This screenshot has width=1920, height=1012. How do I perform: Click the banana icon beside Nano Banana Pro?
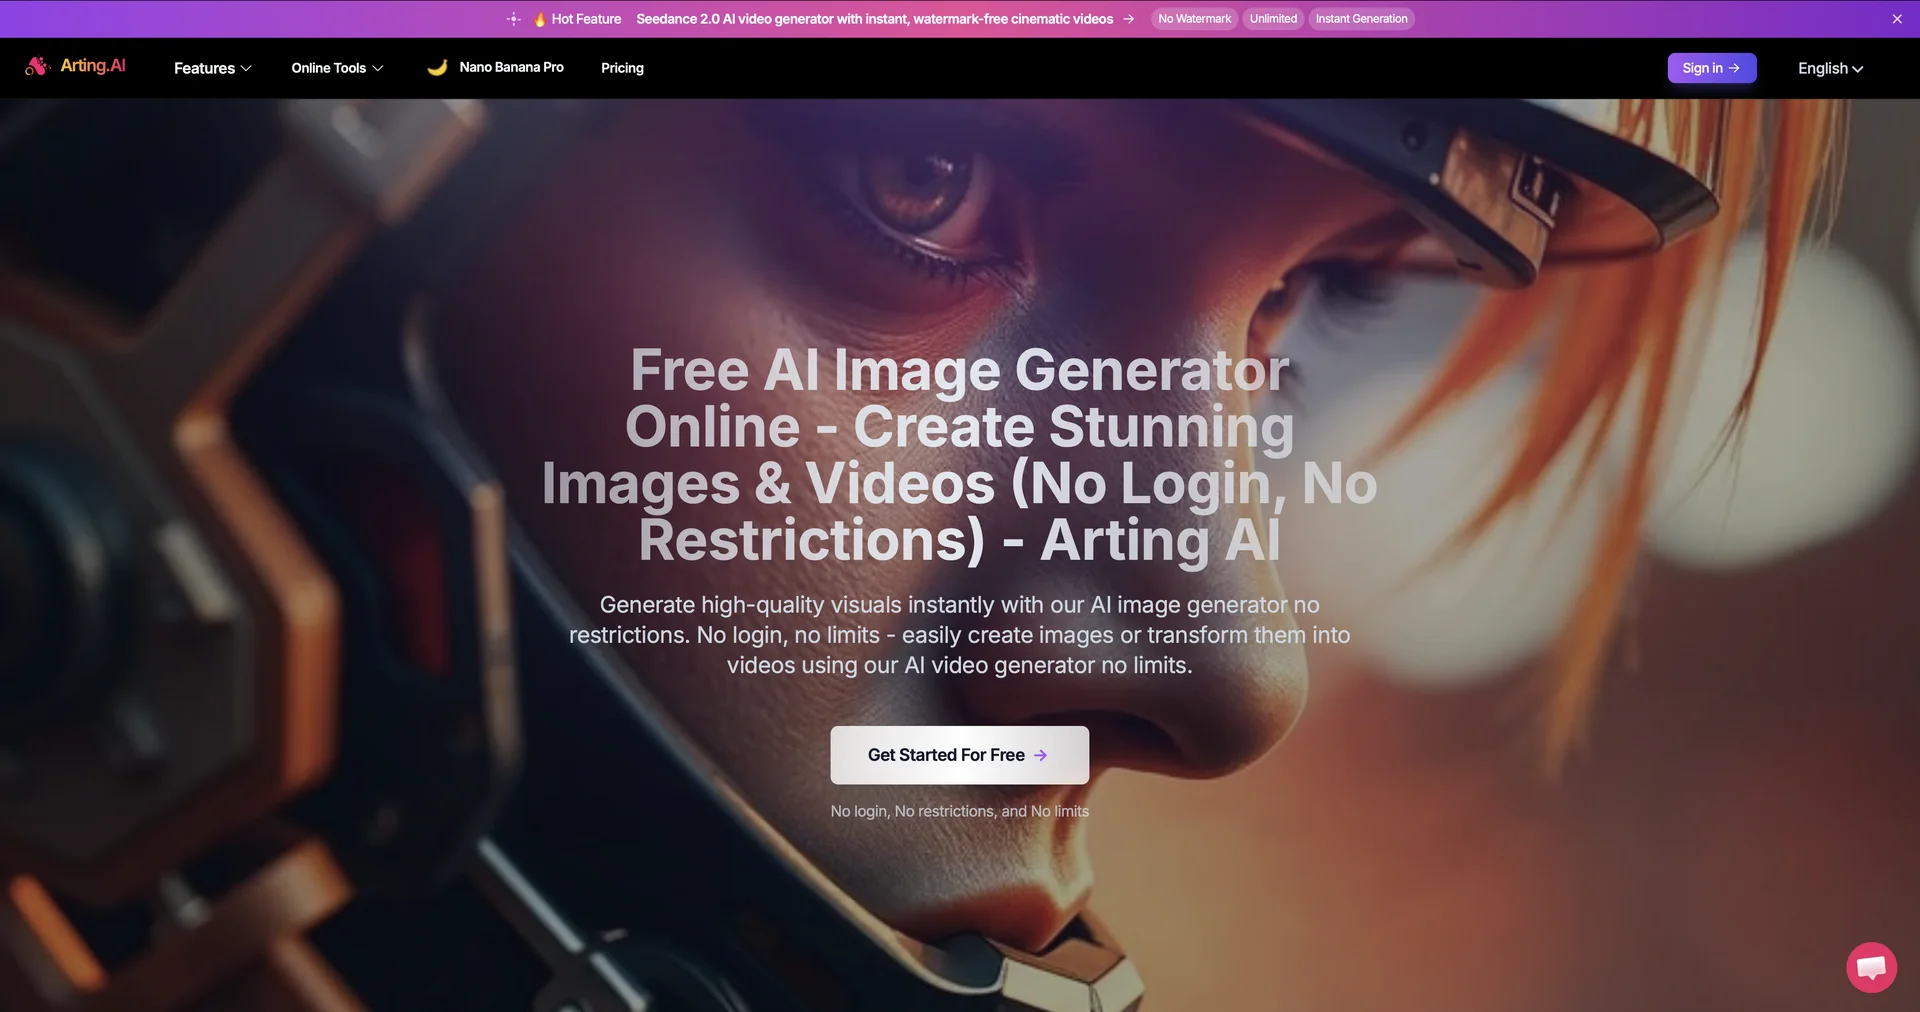click(x=437, y=67)
